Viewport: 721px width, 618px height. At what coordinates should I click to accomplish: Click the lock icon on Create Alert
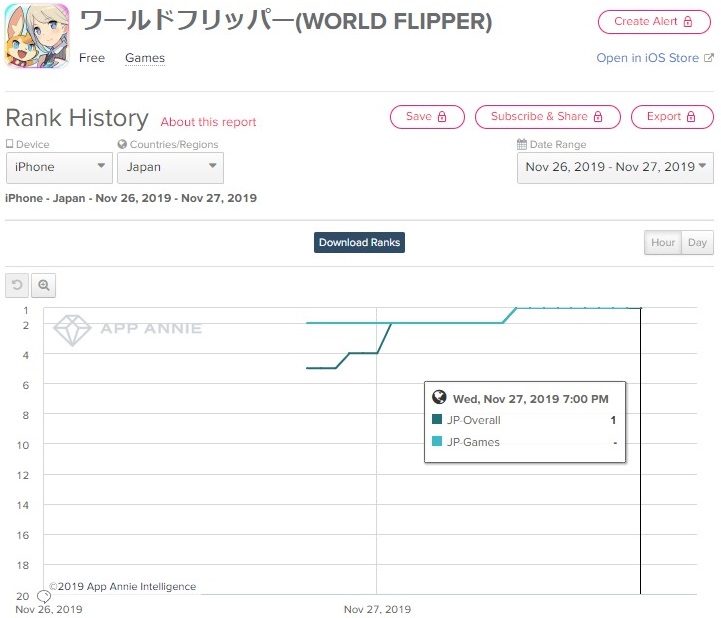688,22
